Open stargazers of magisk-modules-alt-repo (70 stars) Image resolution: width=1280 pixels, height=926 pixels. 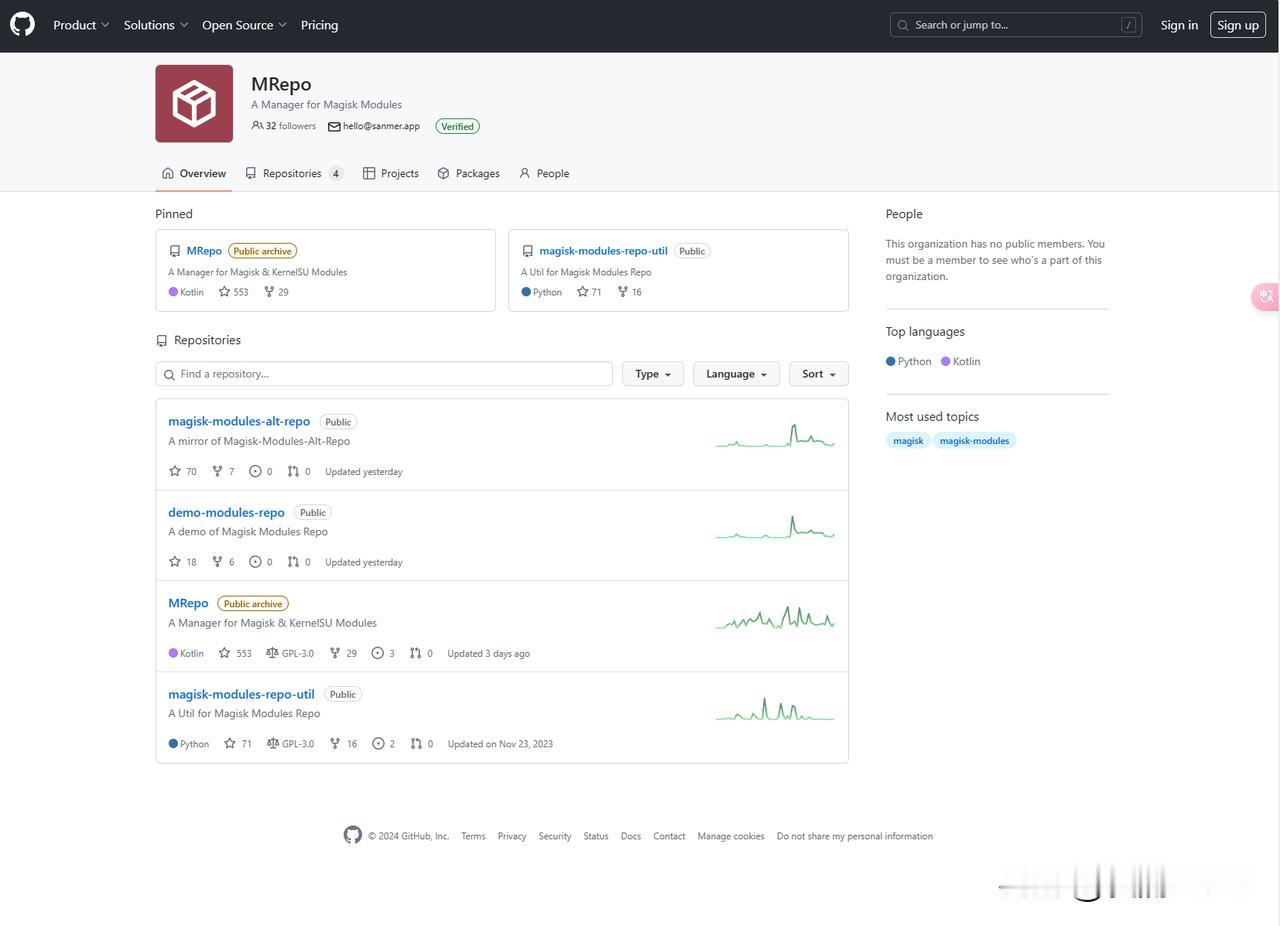pyautogui.click(x=183, y=471)
